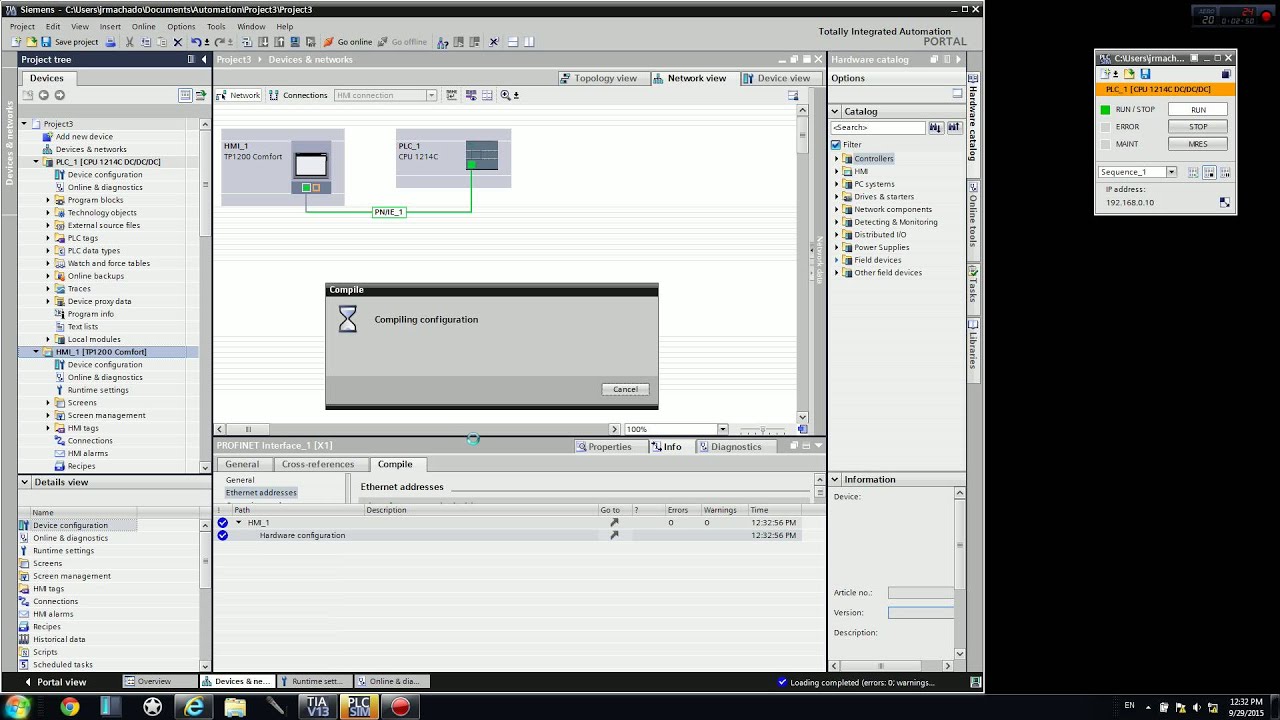
Task: Select HMI alarms in project tree
Action: 87,453
